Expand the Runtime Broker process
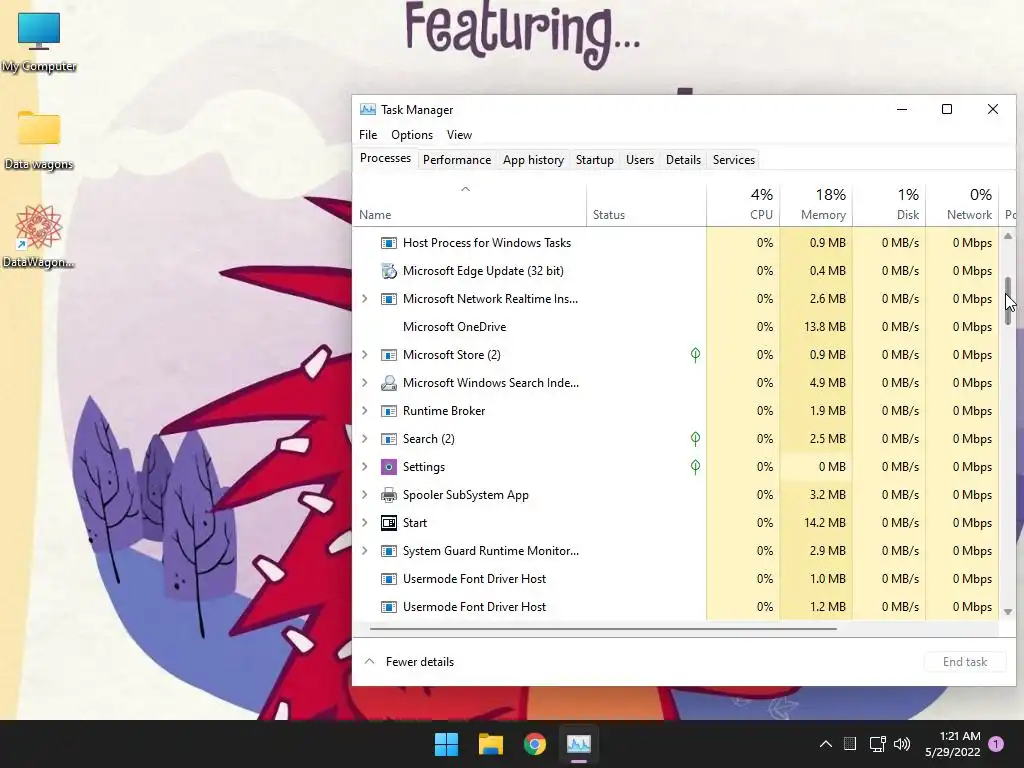 pyautogui.click(x=365, y=411)
